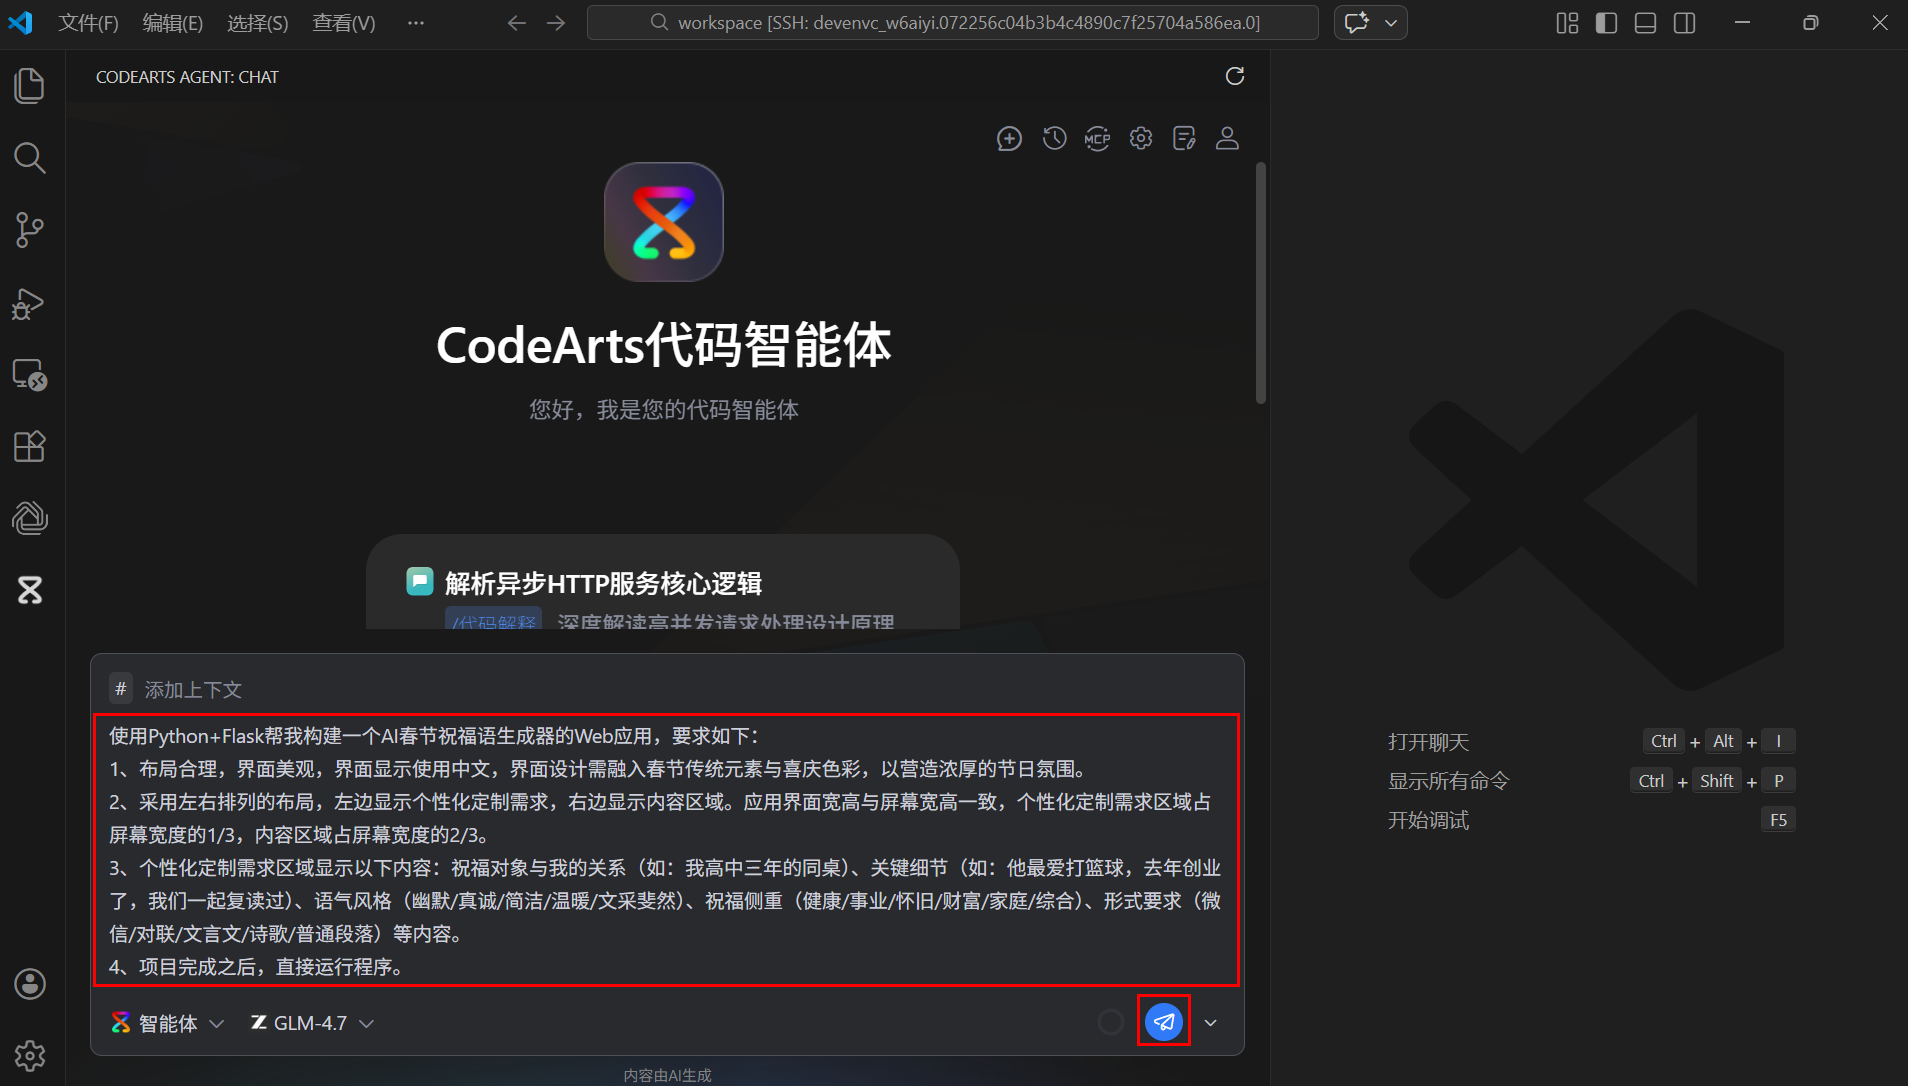The height and width of the screenshot is (1086, 1908).
Task: Send the chat message
Action: pyautogui.click(x=1164, y=1022)
